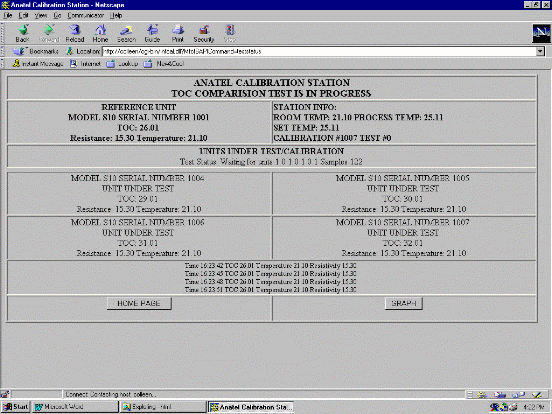Image resolution: width=552 pixels, height=414 pixels.
Task: Click 'MODEL S10 SERIAL NUMBER 1006' text
Action: click(138, 222)
